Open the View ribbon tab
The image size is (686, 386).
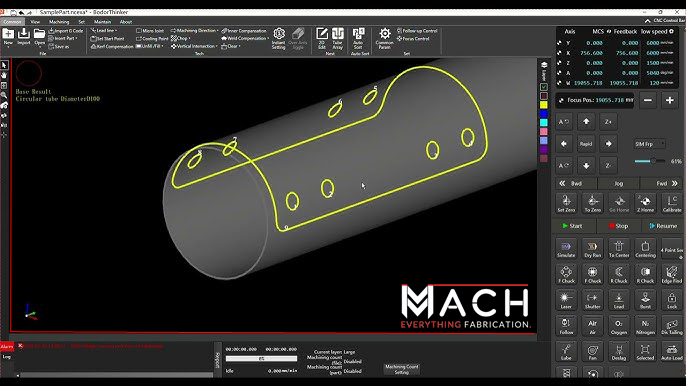(35, 21)
